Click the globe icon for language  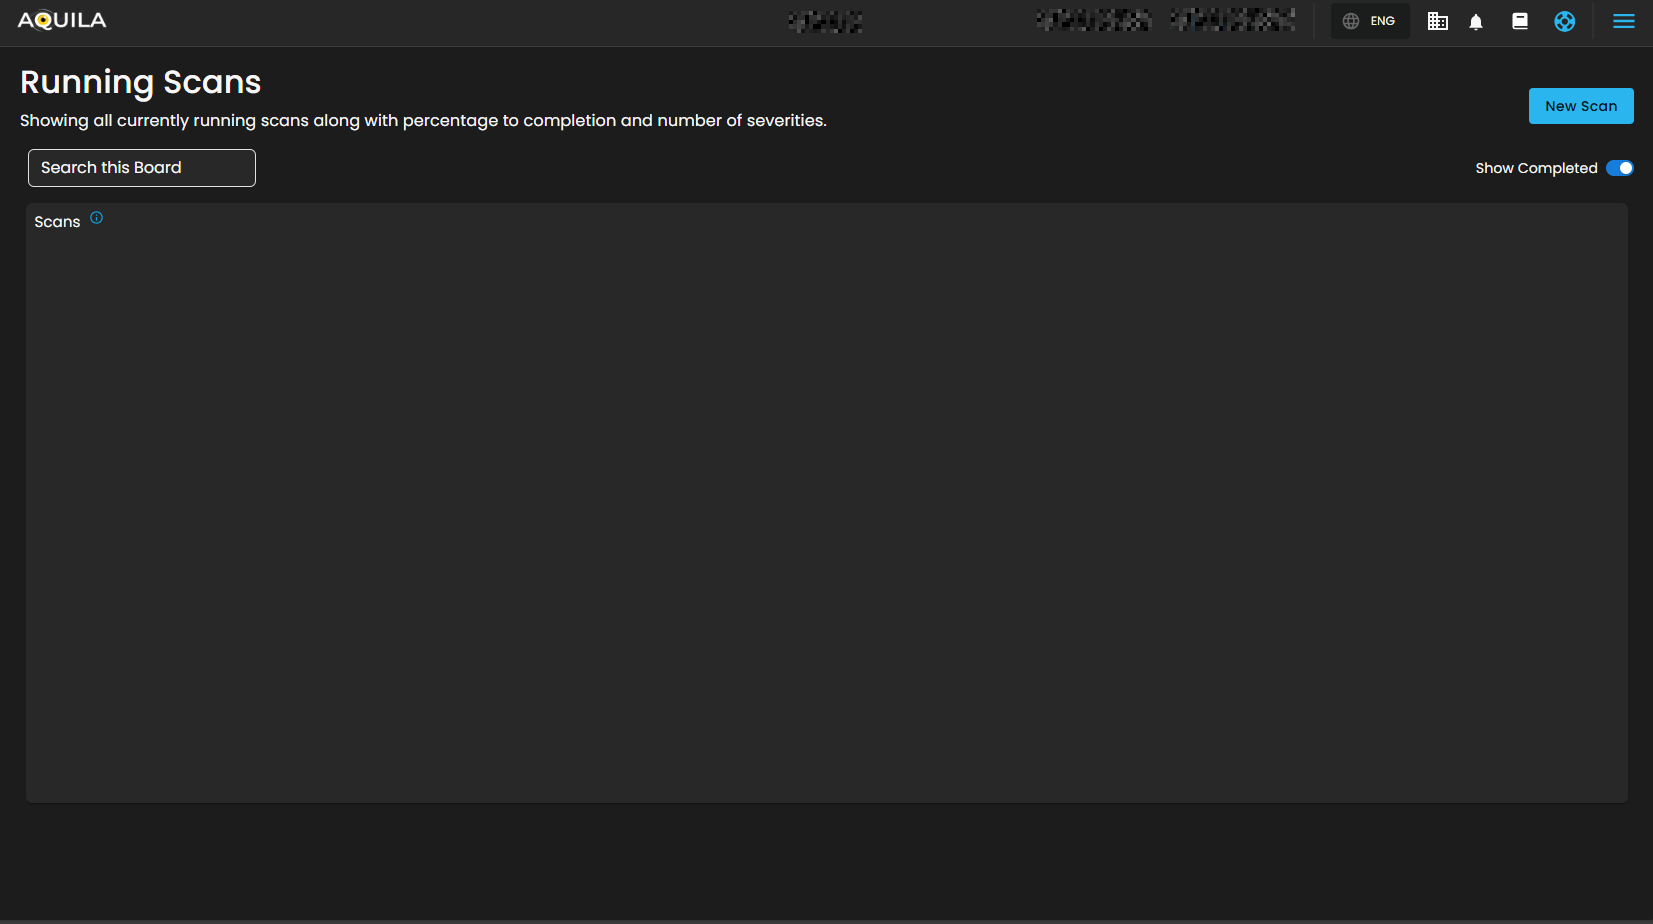pyautogui.click(x=1351, y=21)
